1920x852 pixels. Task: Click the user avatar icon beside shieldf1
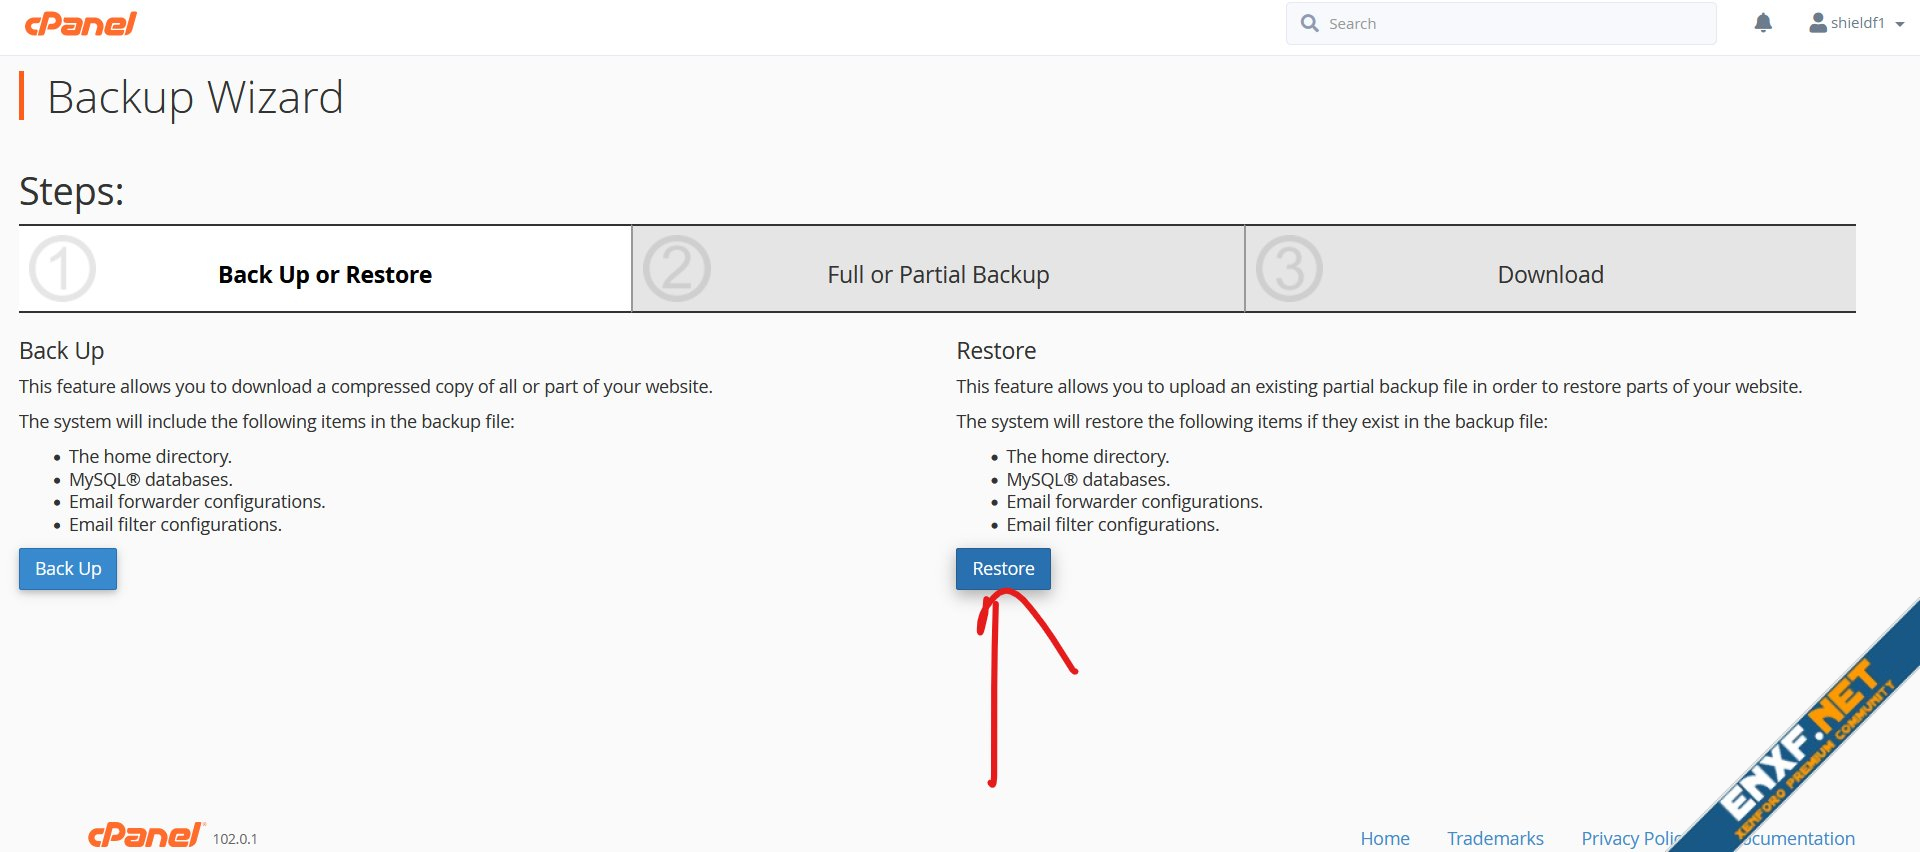1817,23
